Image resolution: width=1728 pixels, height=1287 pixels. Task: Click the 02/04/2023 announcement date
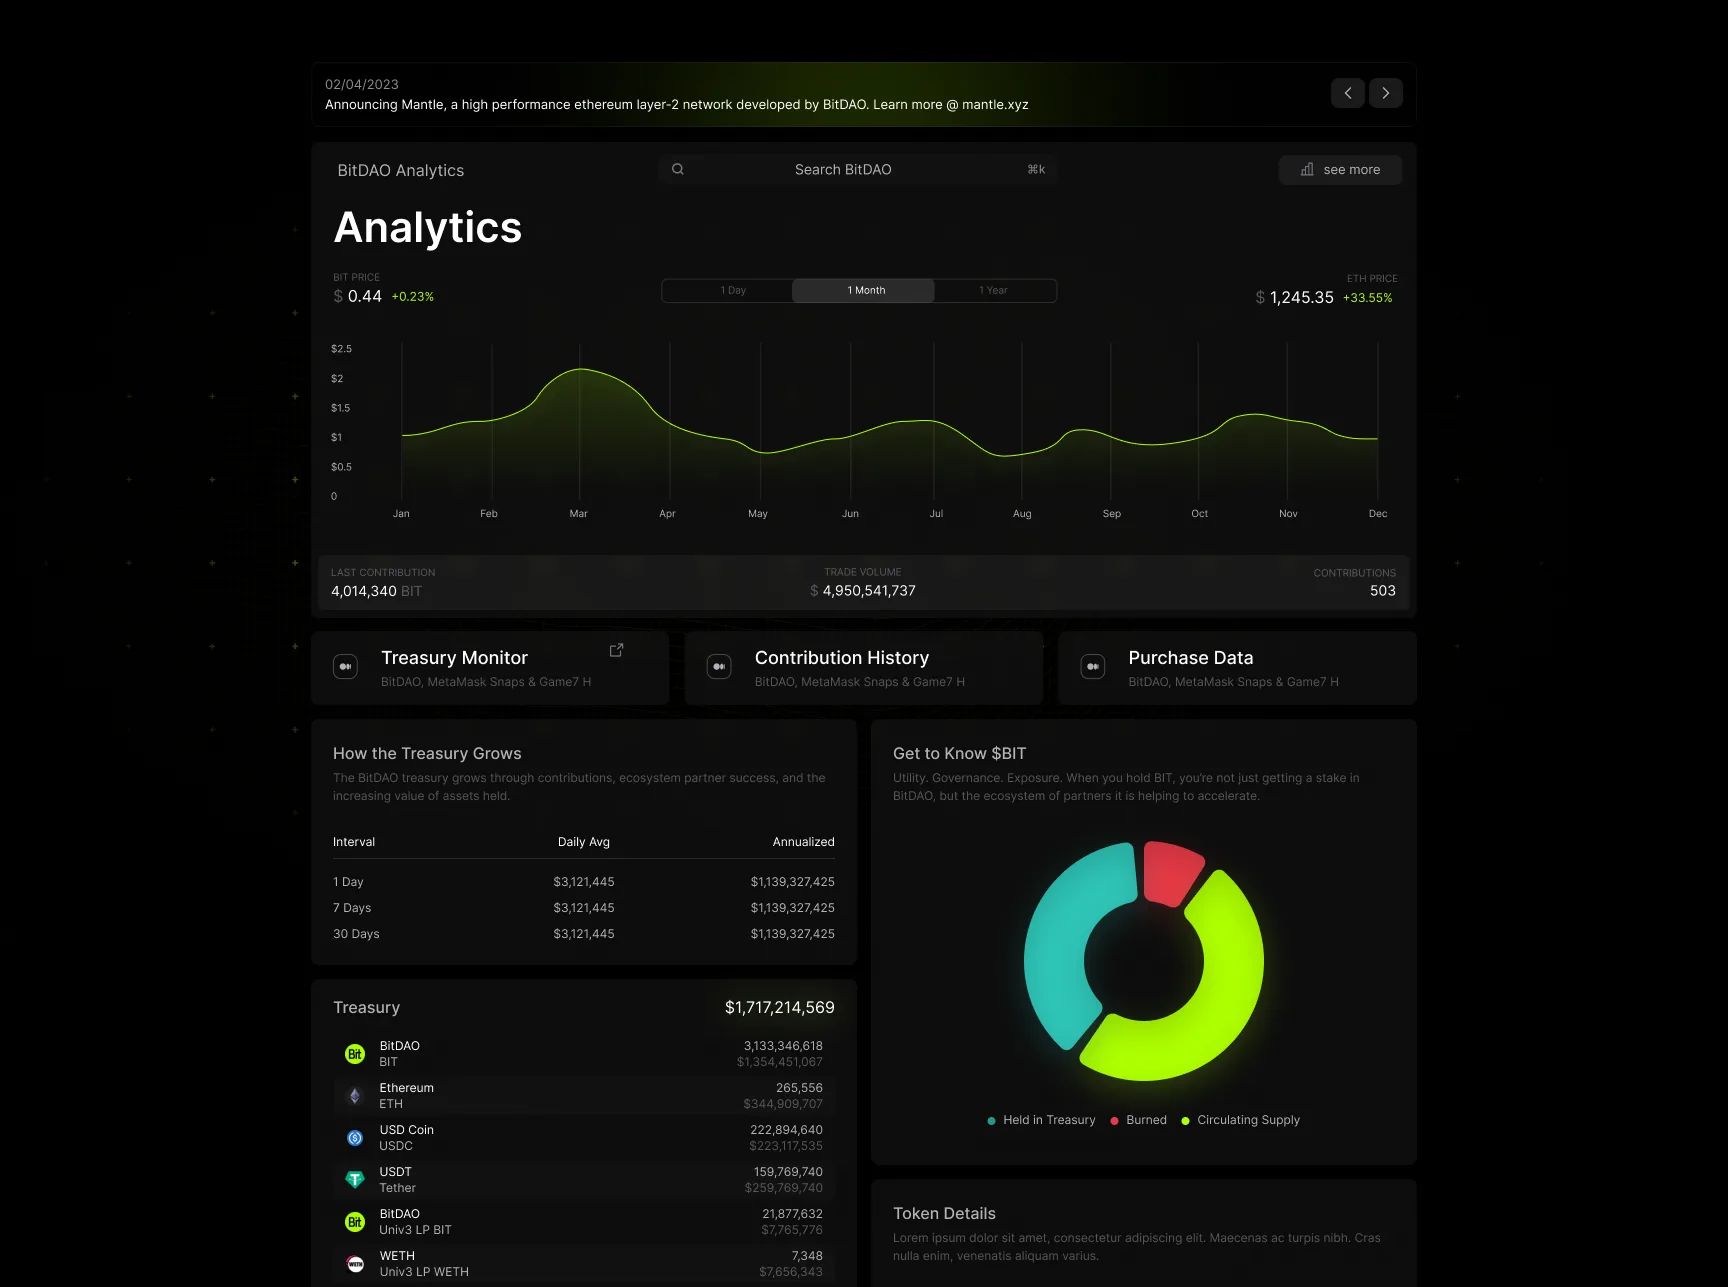tap(362, 85)
